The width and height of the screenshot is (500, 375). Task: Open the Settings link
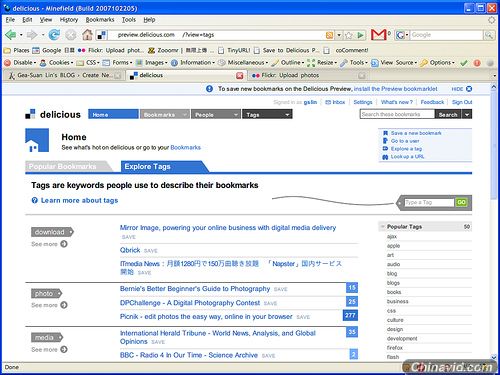click(x=363, y=102)
